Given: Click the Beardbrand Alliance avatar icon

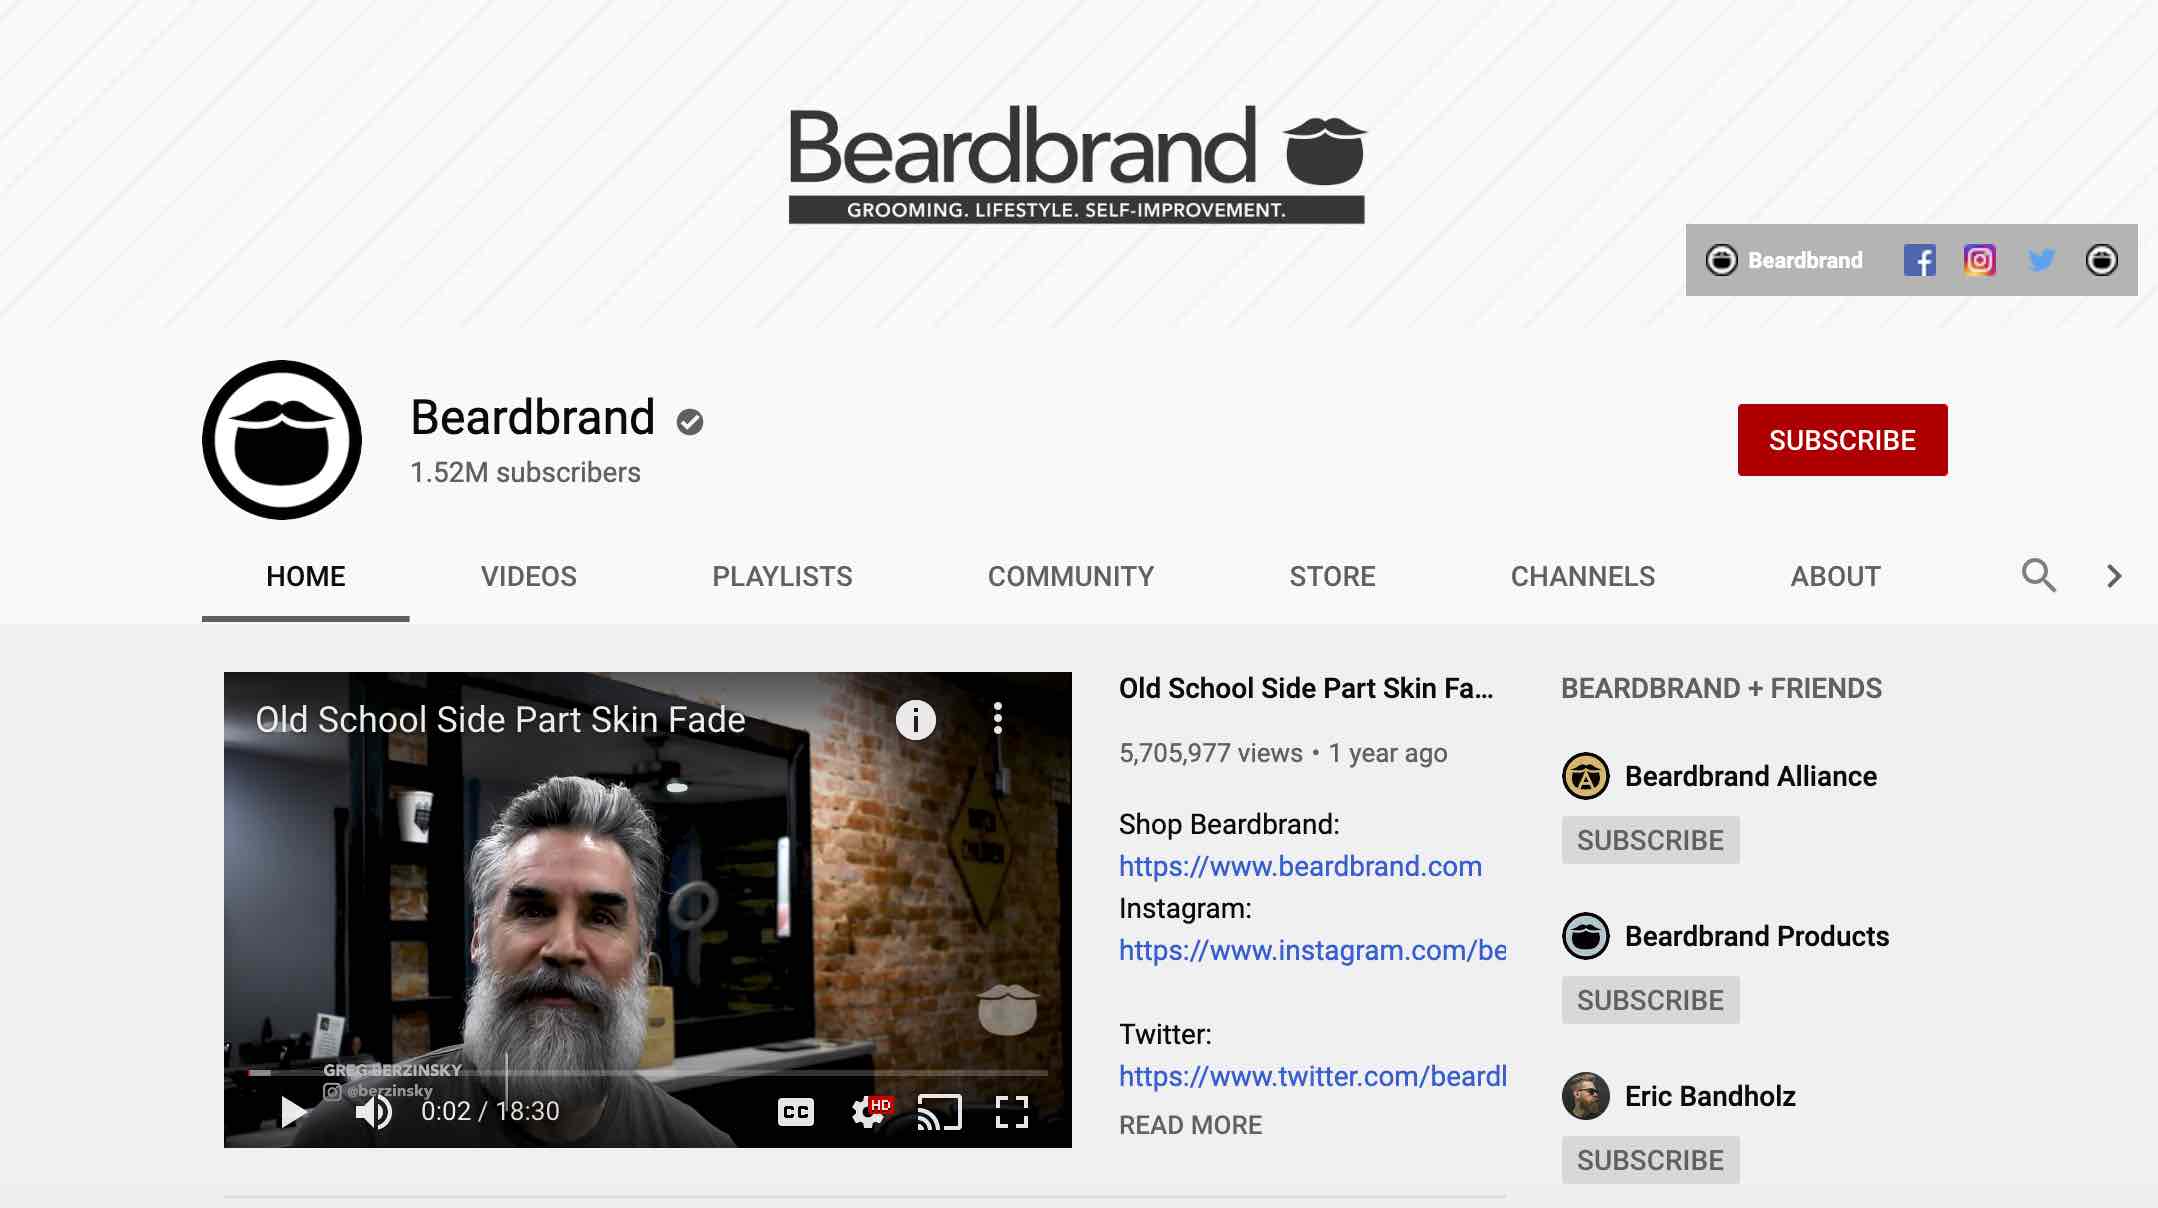Looking at the screenshot, I should click(1585, 776).
